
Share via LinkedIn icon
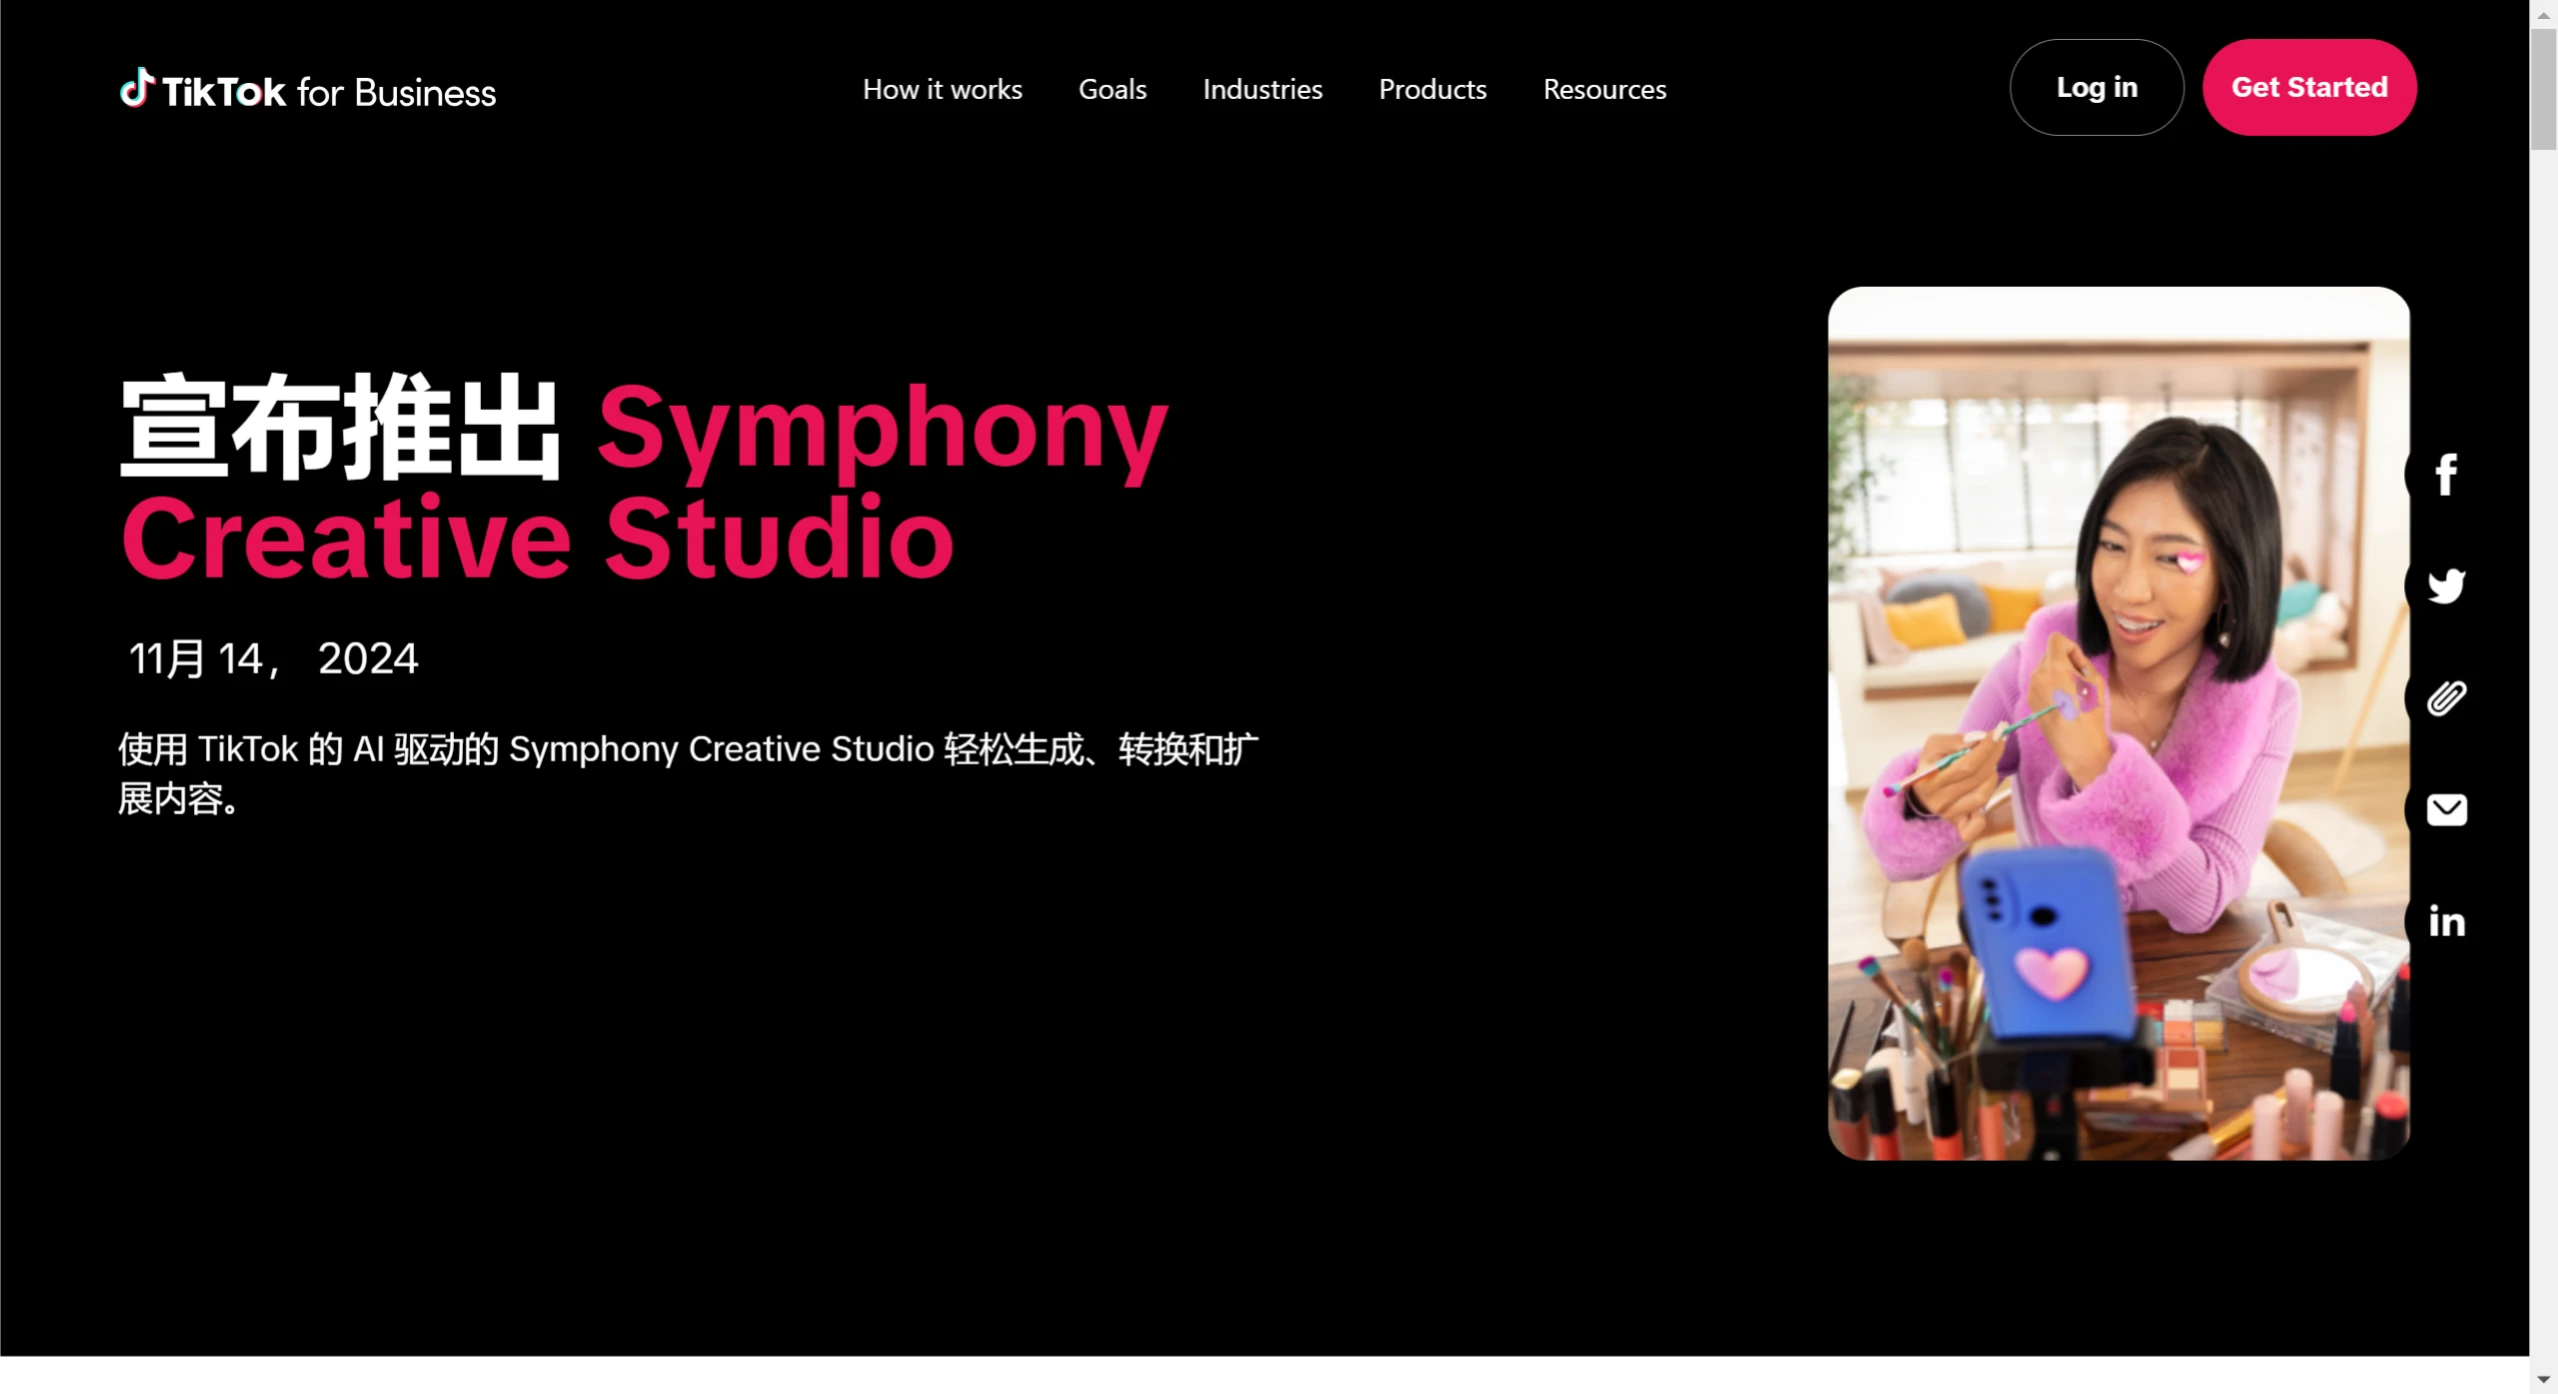tap(2446, 920)
